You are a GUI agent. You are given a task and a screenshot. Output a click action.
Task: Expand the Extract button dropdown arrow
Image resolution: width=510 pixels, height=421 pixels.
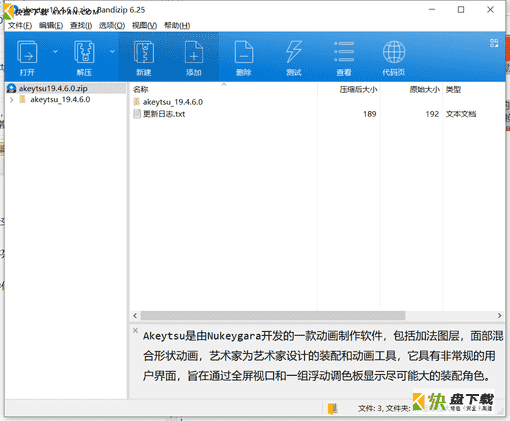click(112, 52)
